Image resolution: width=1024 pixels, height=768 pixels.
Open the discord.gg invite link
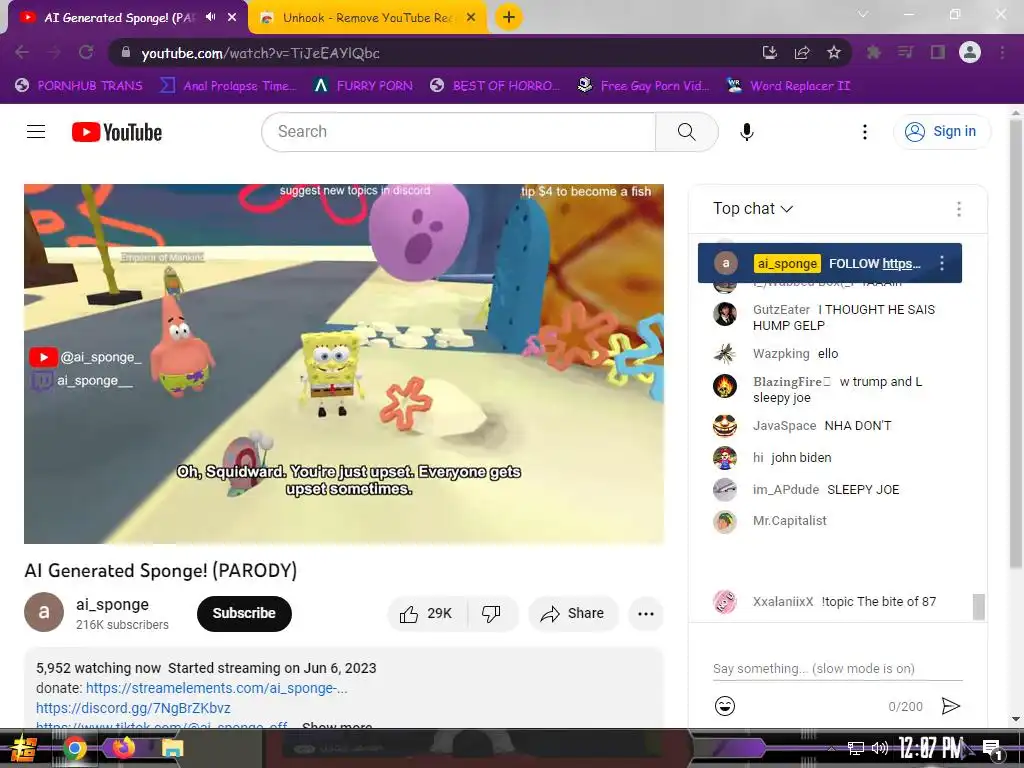(x=133, y=708)
